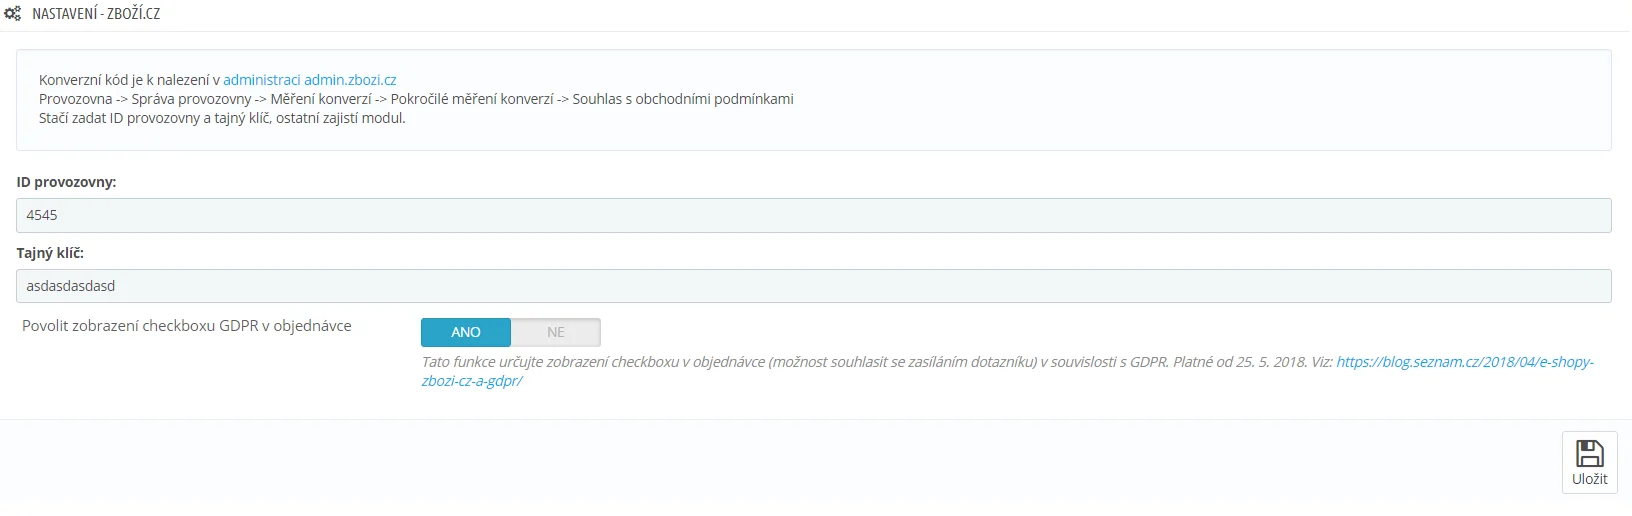This screenshot has width=1632, height=516.
Task: Click the "ID provozovny:" field label
Action: (x=66, y=182)
